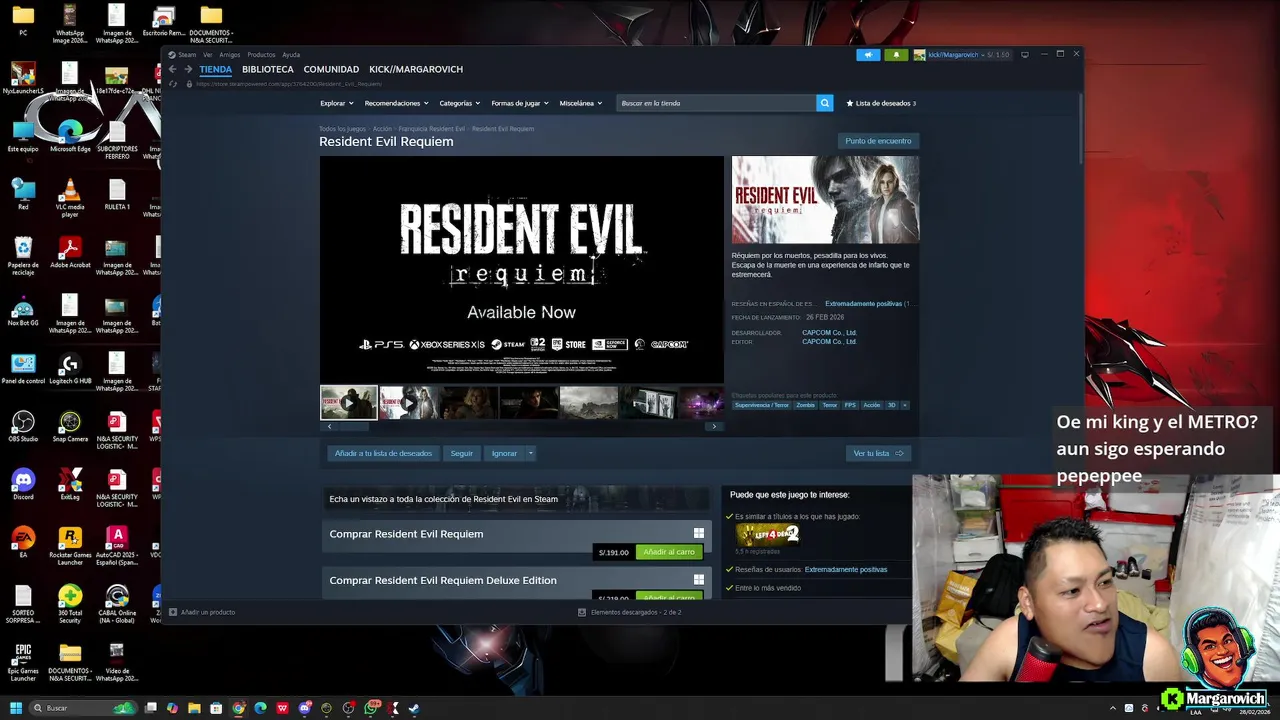Screen dimensions: 1280x720
Task: Click the Steam store search magnifier button
Action: (825, 103)
